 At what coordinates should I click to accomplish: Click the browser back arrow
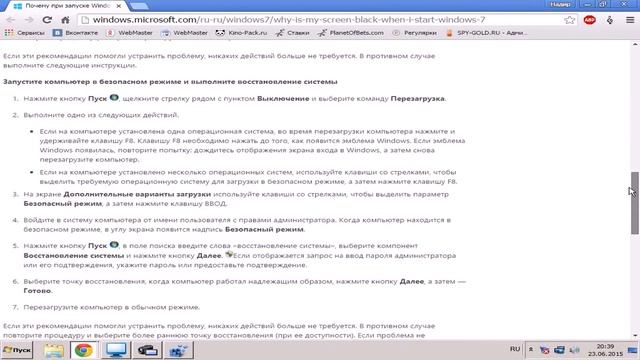11,20
